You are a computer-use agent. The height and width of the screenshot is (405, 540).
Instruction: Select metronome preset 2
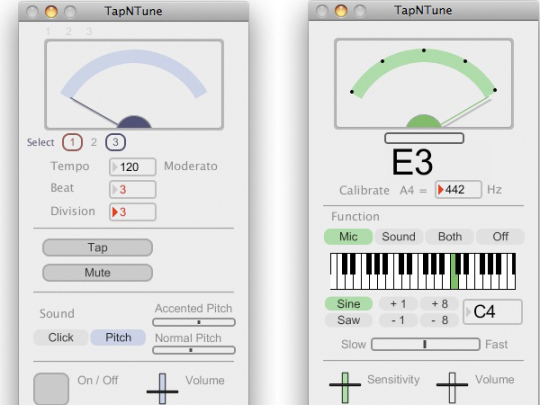tap(94, 142)
